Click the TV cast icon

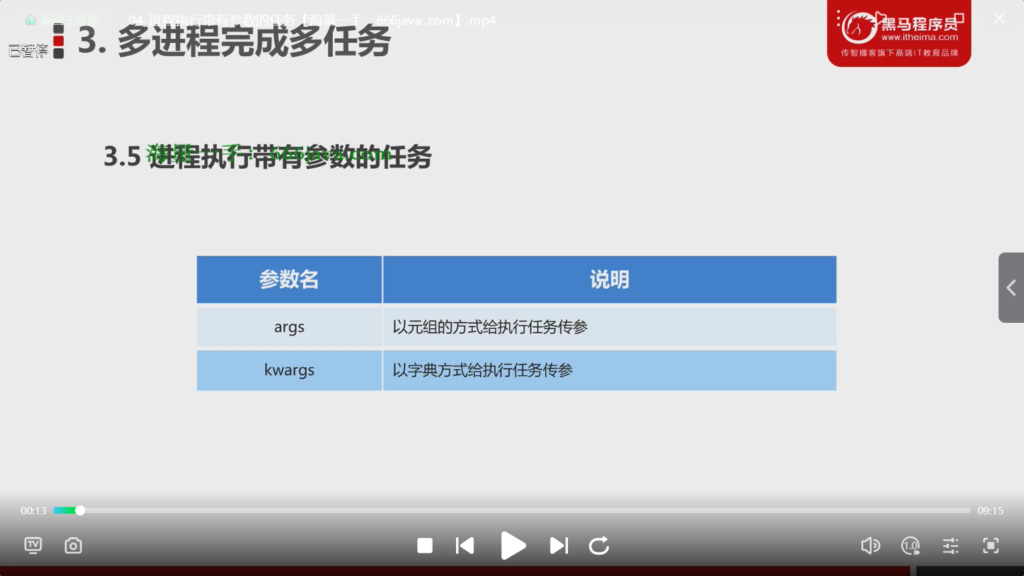33,545
